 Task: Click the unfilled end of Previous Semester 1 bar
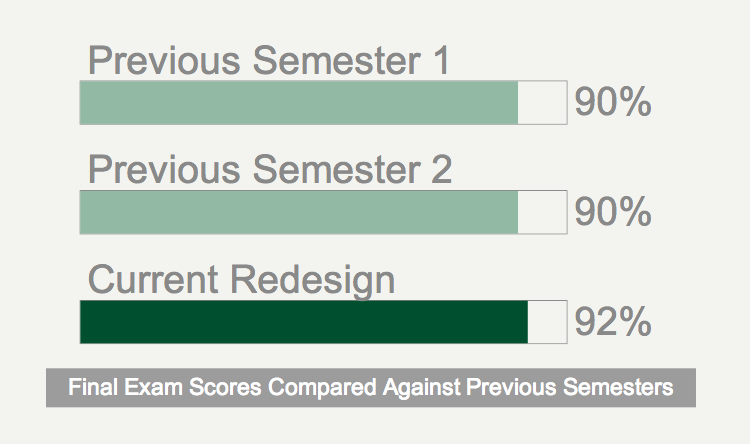click(542, 103)
